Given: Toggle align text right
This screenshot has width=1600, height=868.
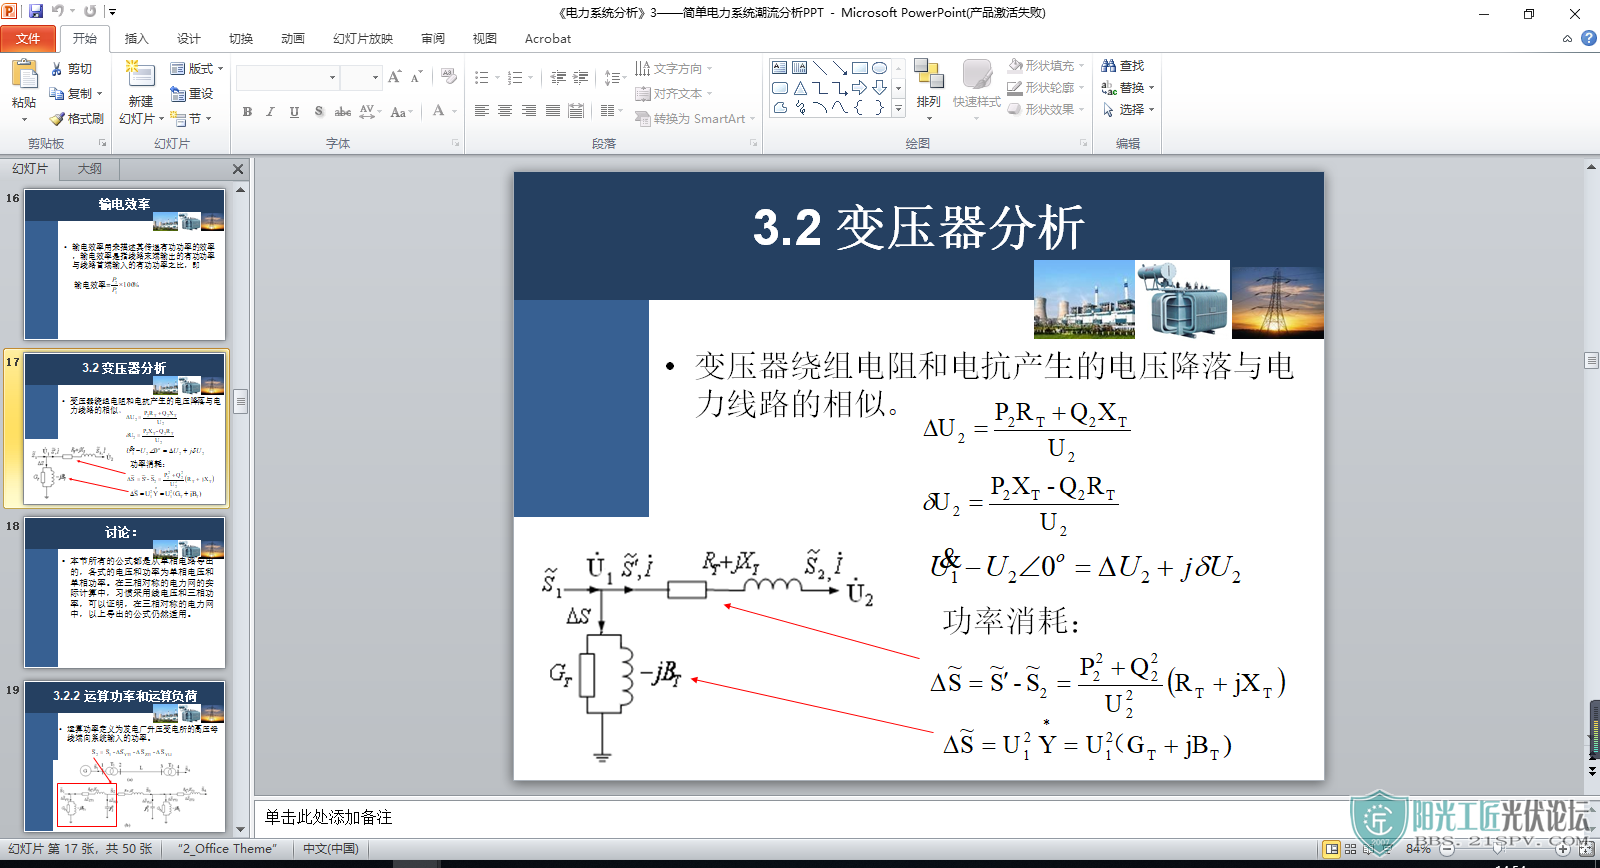Looking at the screenshot, I should click(529, 111).
